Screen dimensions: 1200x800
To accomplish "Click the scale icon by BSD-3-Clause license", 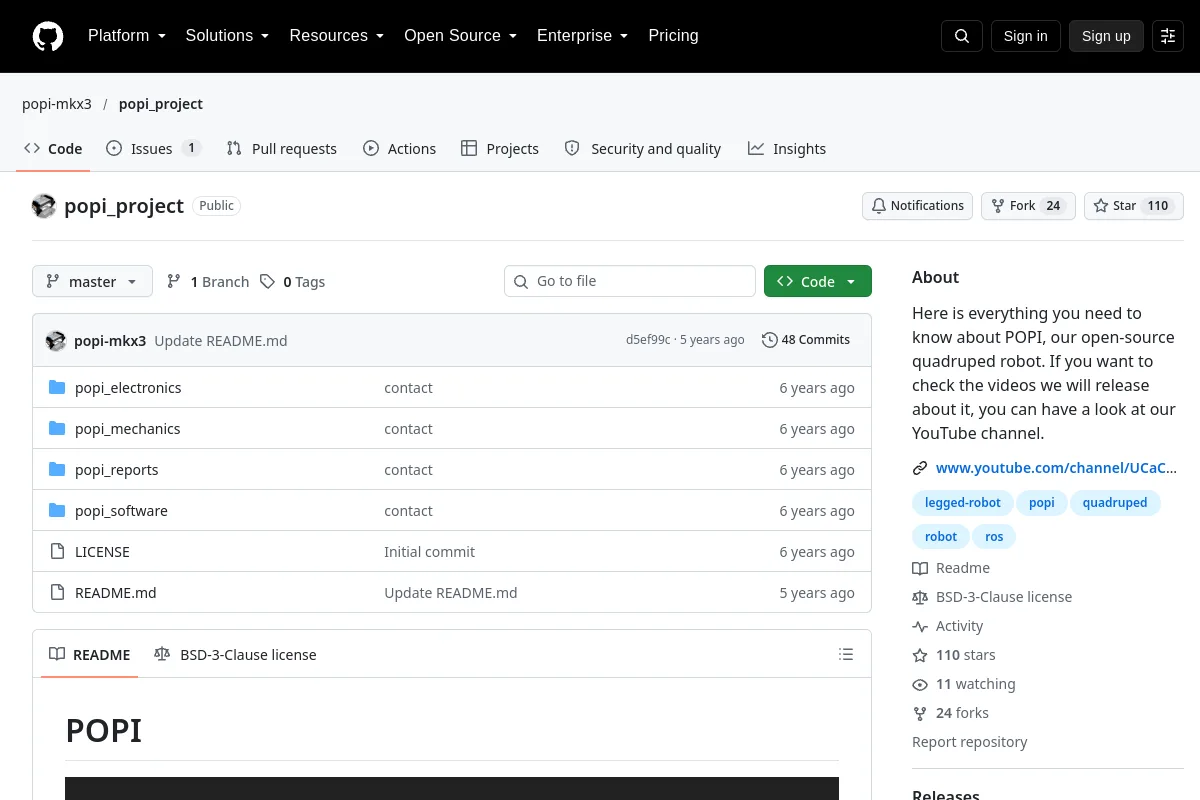I will coord(920,597).
